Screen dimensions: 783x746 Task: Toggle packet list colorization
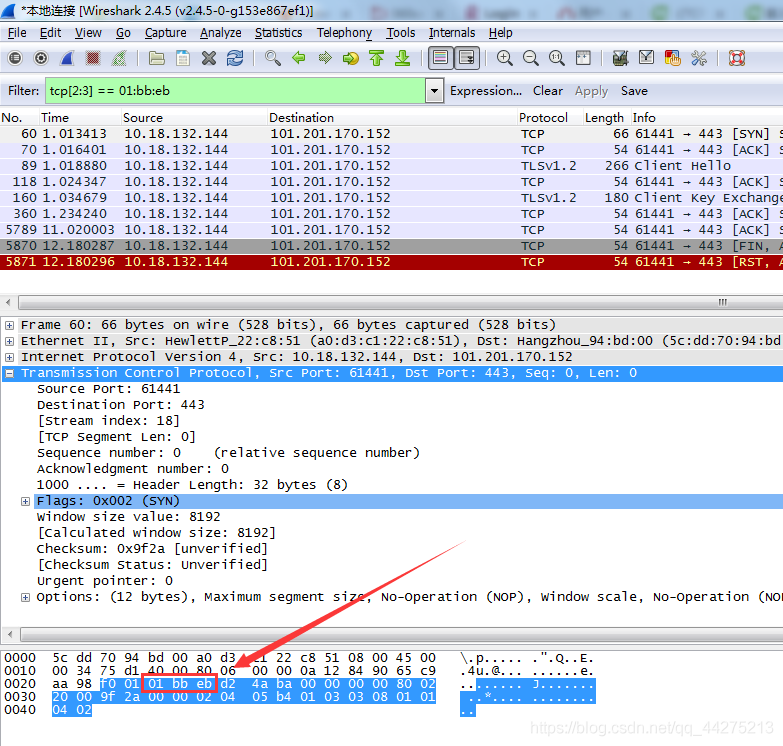(x=440, y=58)
